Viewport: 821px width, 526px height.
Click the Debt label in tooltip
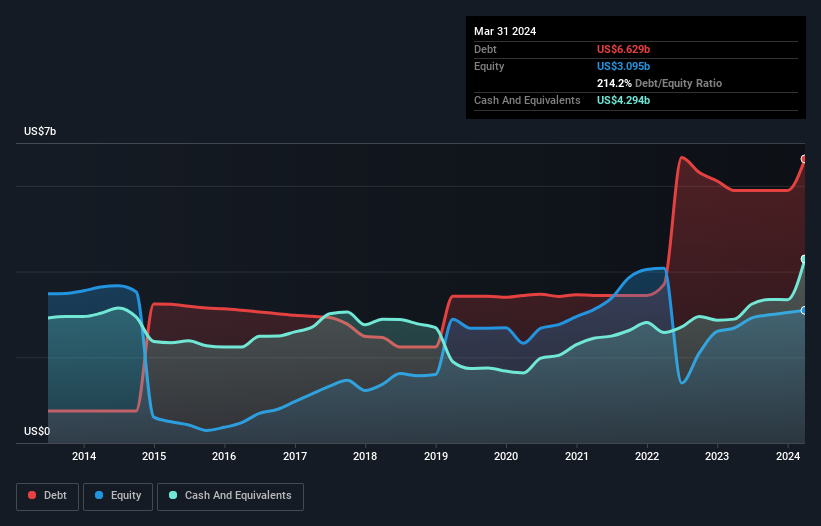pyautogui.click(x=485, y=49)
